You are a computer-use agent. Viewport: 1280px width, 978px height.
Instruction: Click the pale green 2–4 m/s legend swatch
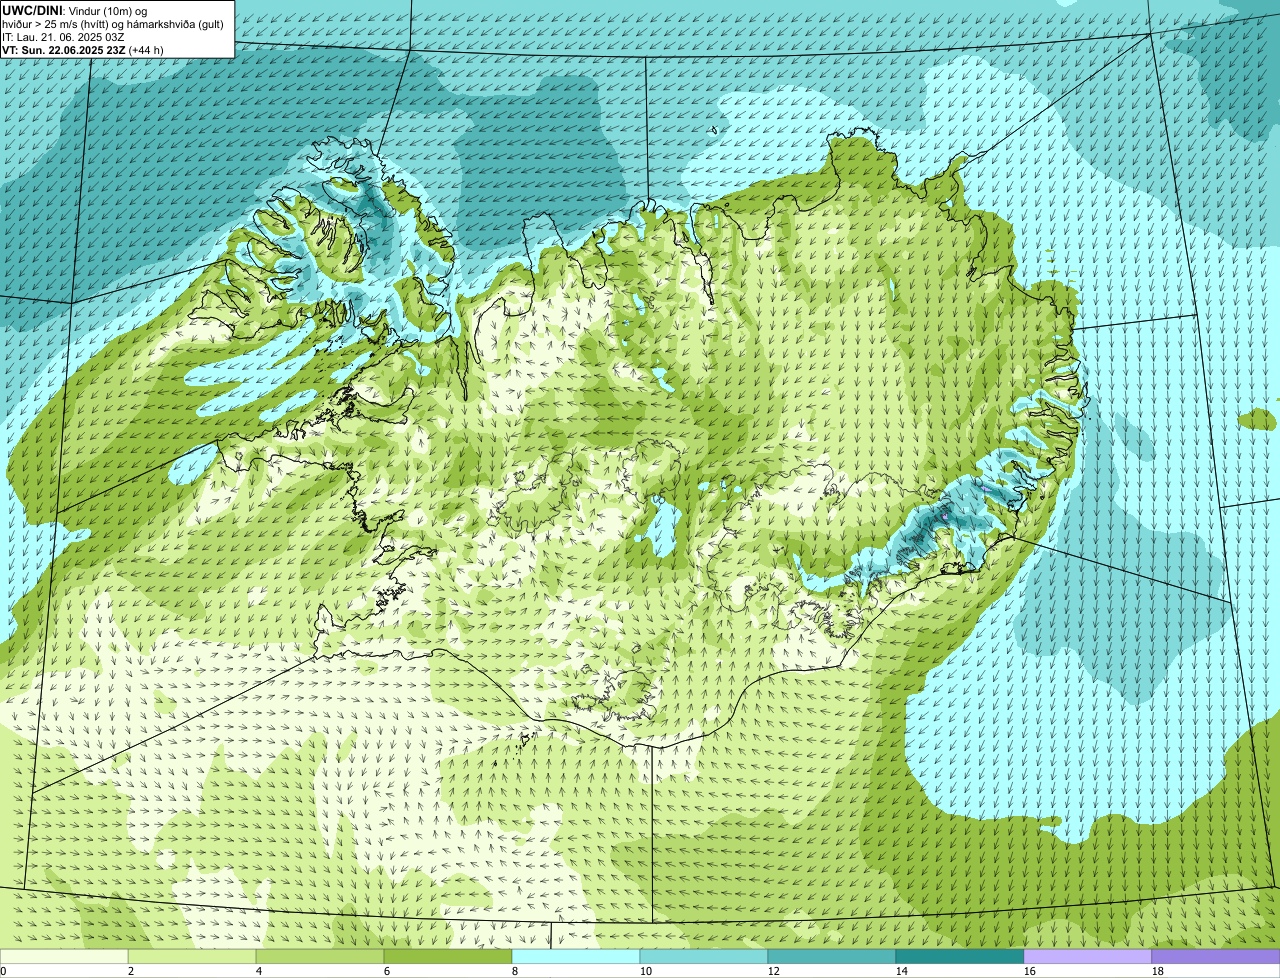point(192,957)
